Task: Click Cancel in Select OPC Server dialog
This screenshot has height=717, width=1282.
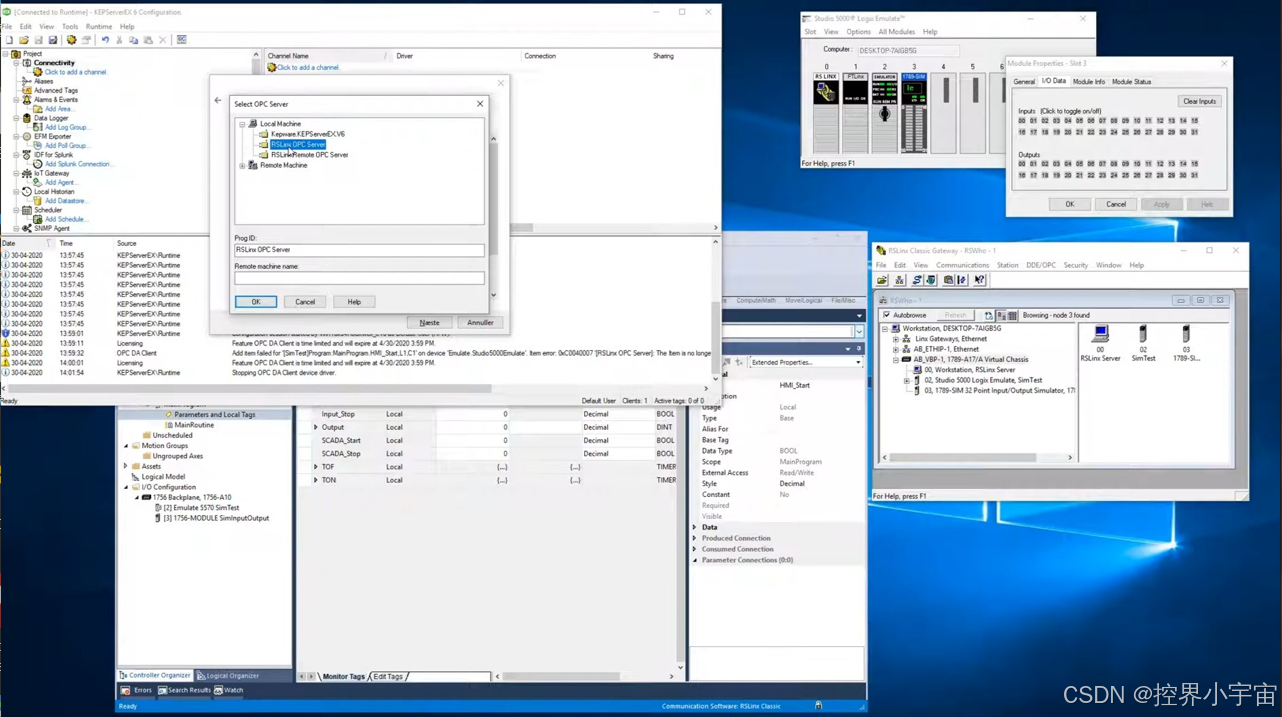Action: coord(305,302)
